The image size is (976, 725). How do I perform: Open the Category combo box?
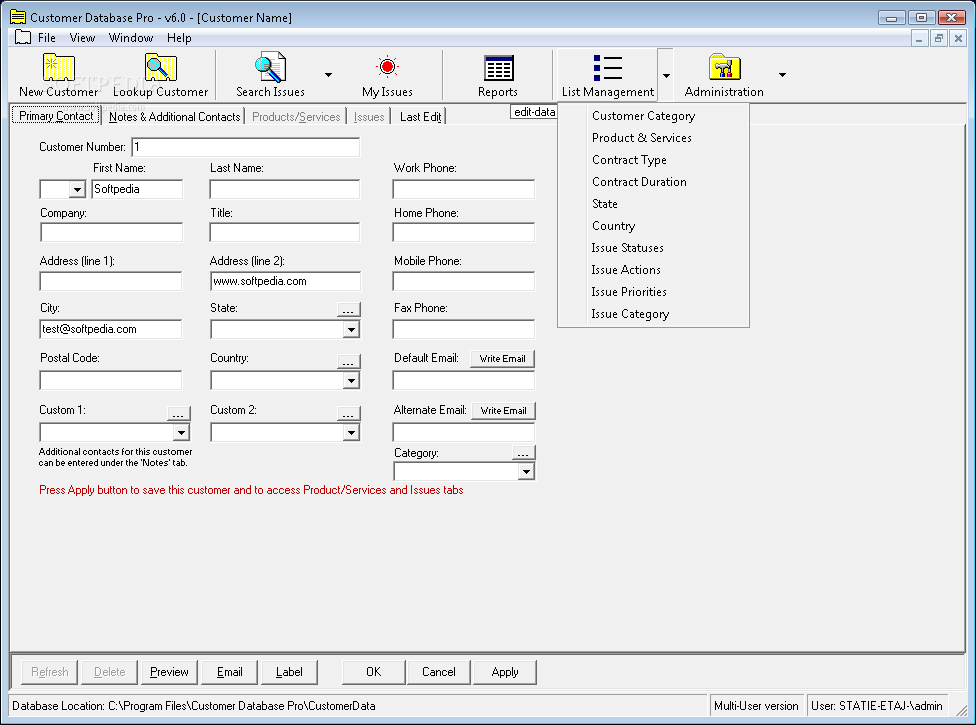click(526, 472)
